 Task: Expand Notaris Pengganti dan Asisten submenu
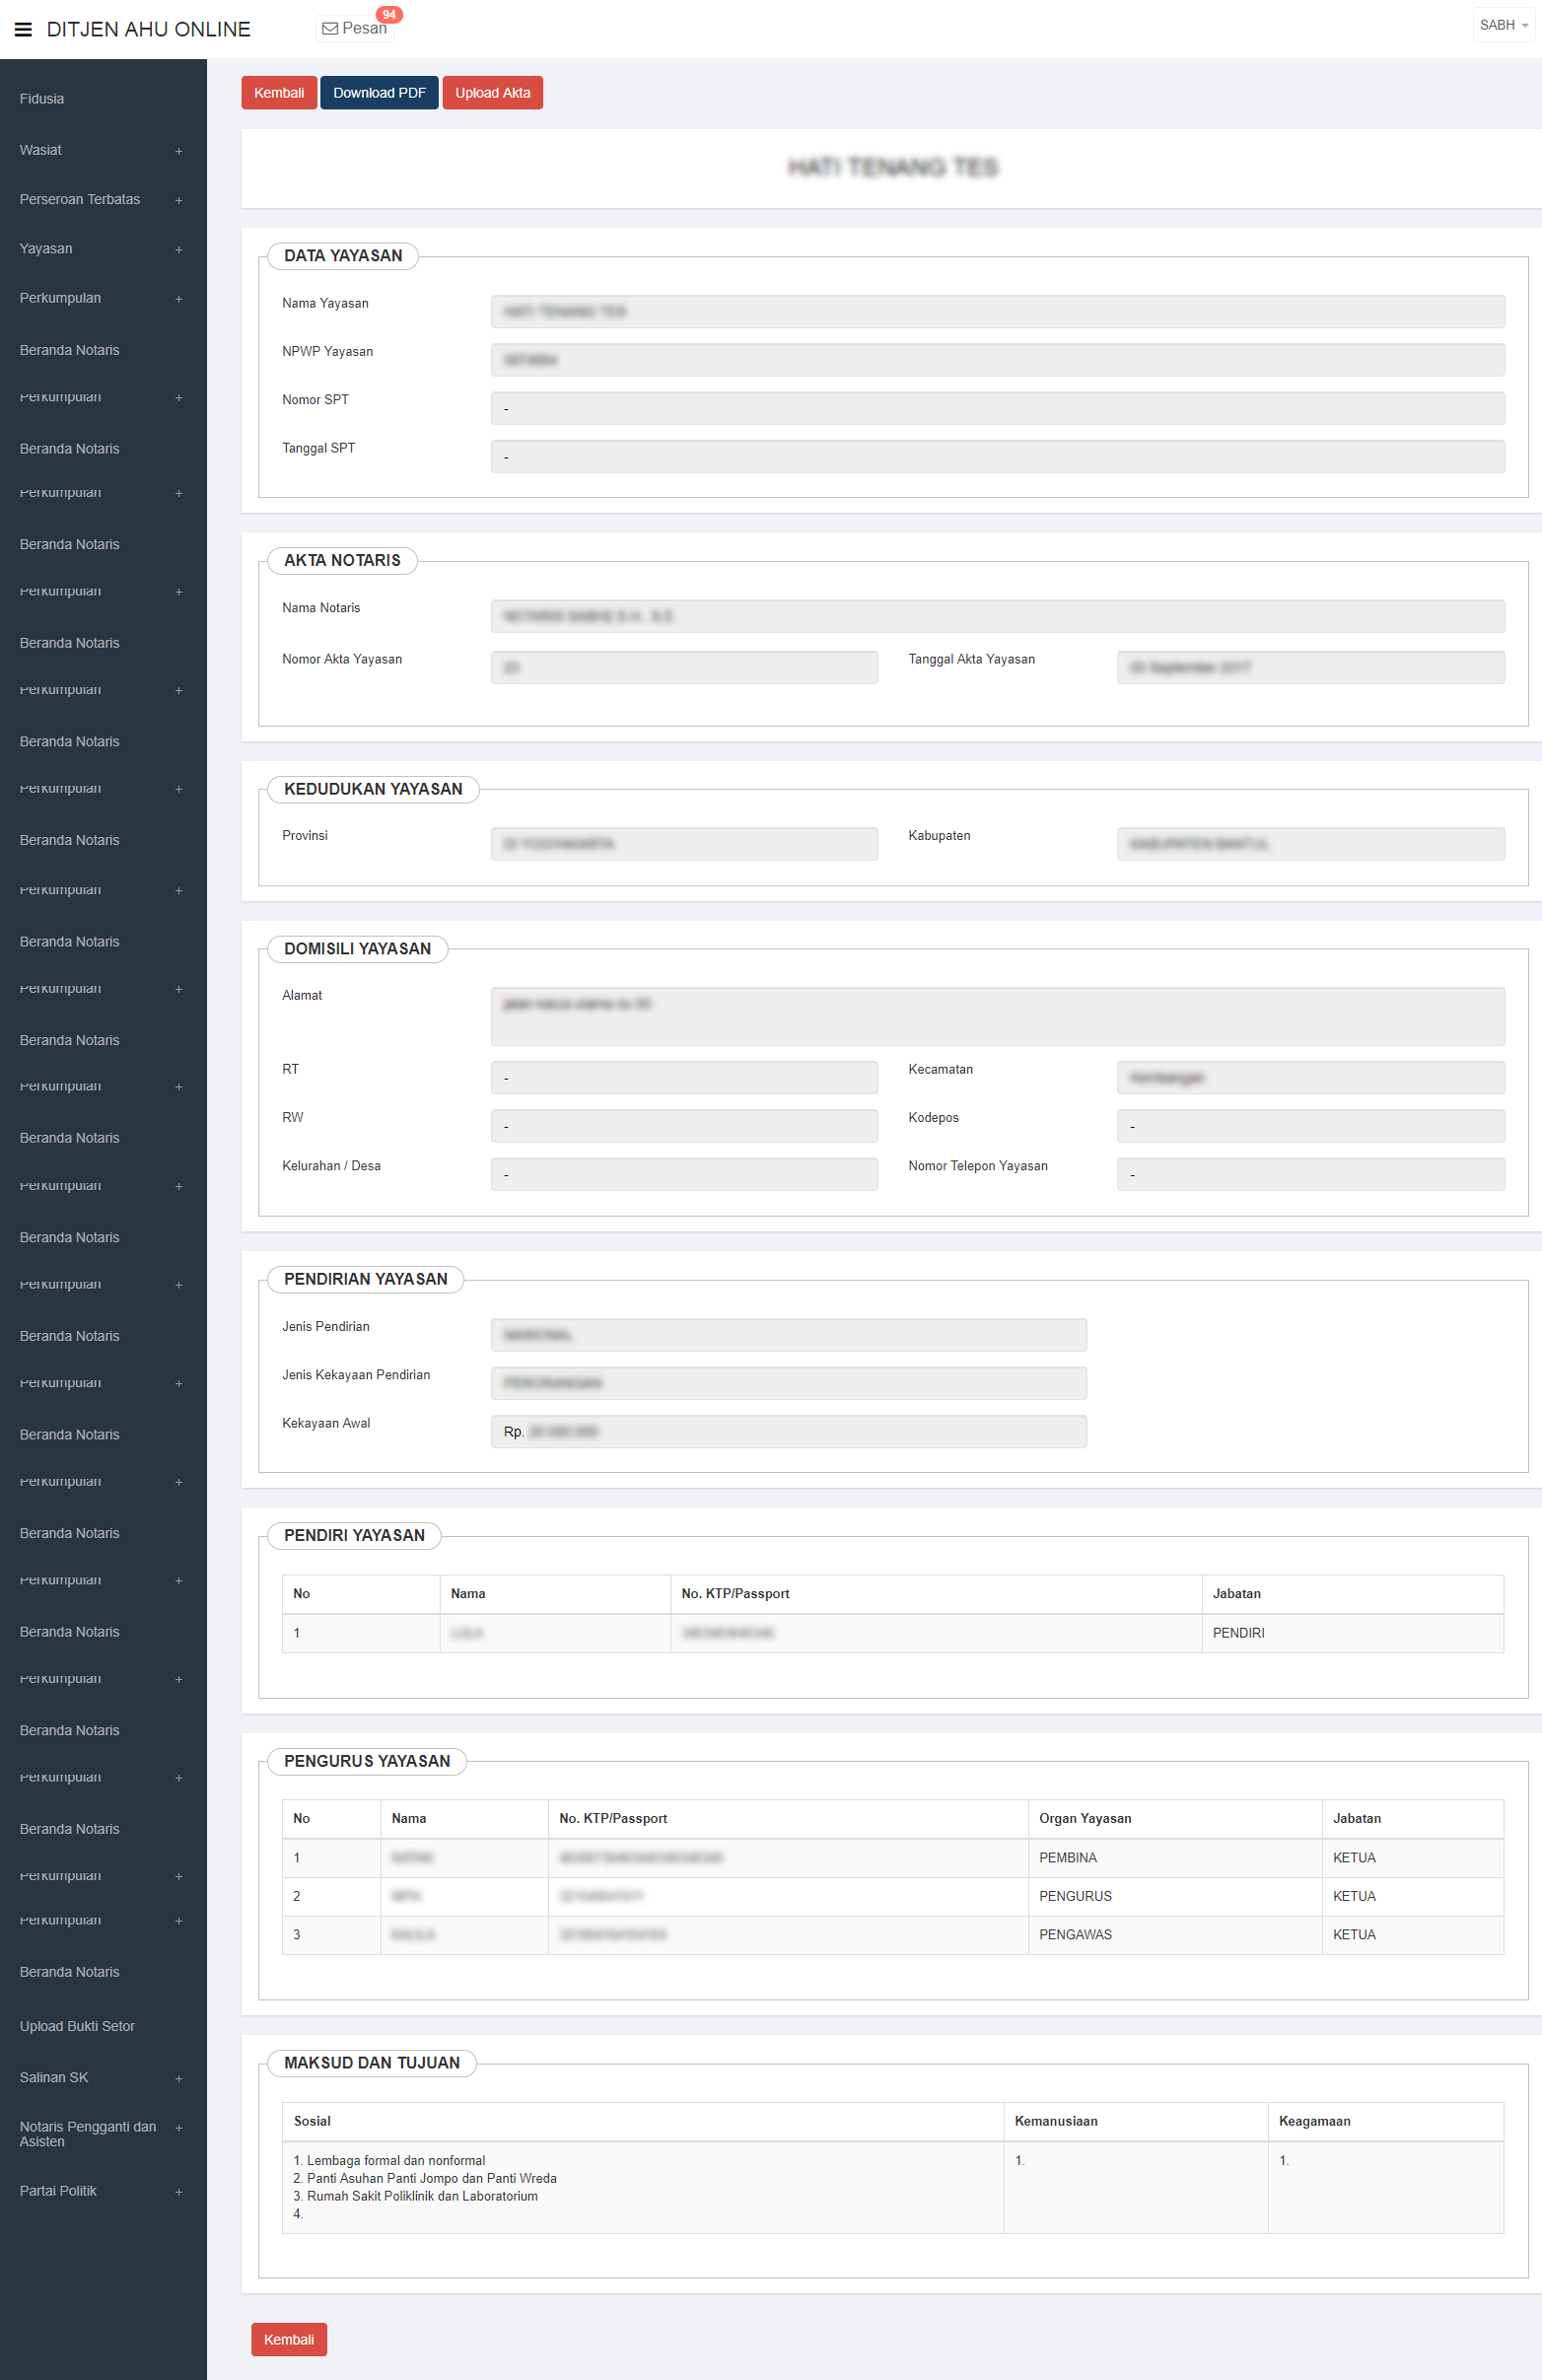click(x=179, y=2128)
